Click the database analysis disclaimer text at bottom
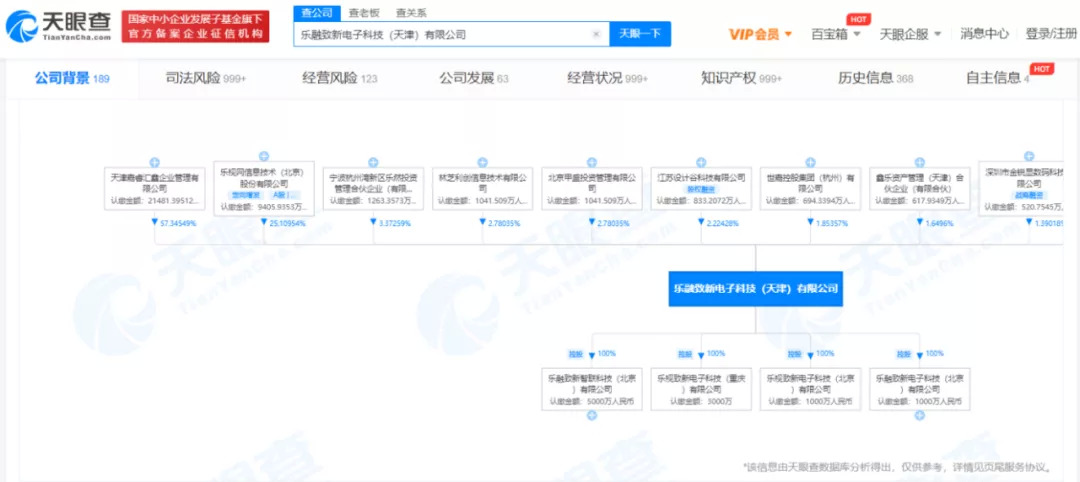This screenshot has width=1080, height=482. (897, 466)
